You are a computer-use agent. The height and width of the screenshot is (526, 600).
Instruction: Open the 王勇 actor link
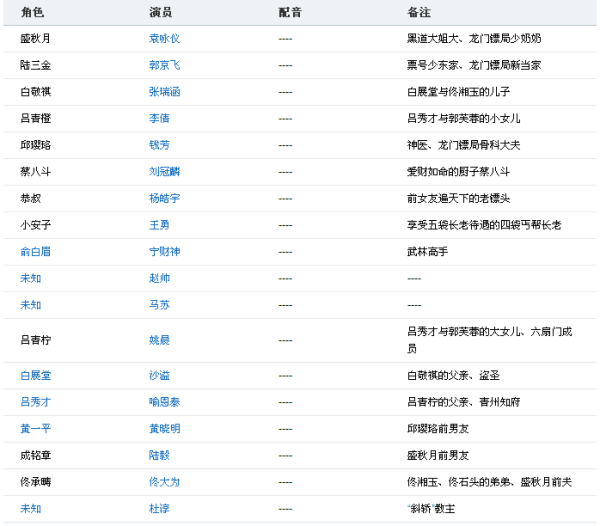tap(159, 225)
